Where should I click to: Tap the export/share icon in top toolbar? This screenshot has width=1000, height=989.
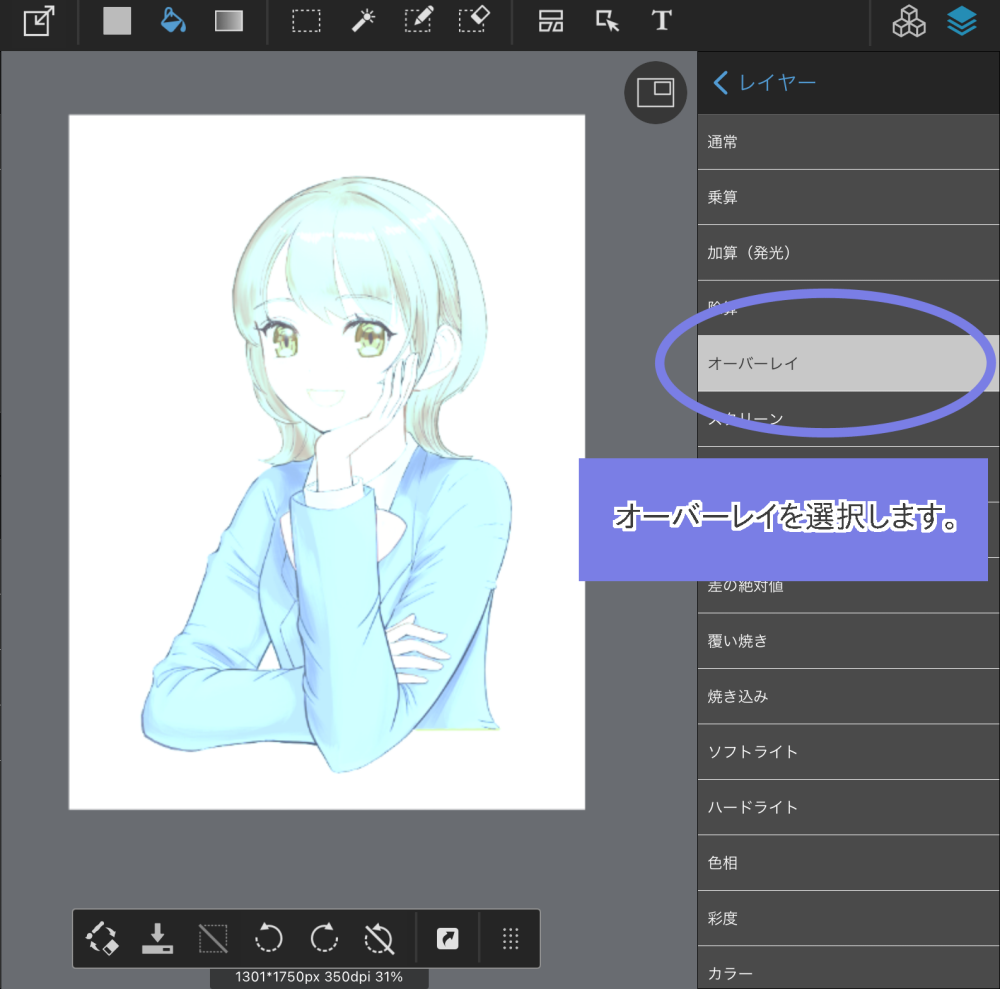[39, 21]
